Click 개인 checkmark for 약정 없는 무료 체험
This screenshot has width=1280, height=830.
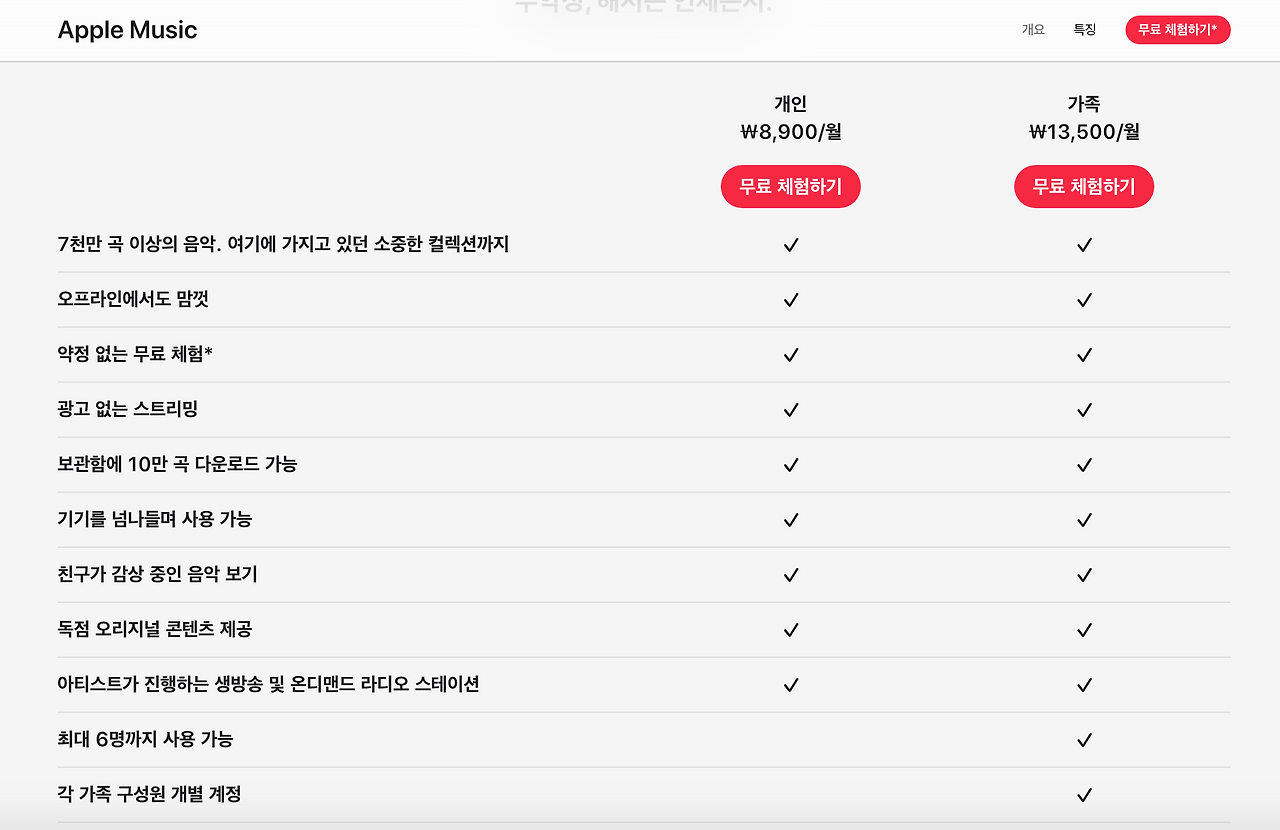(x=791, y=355)
